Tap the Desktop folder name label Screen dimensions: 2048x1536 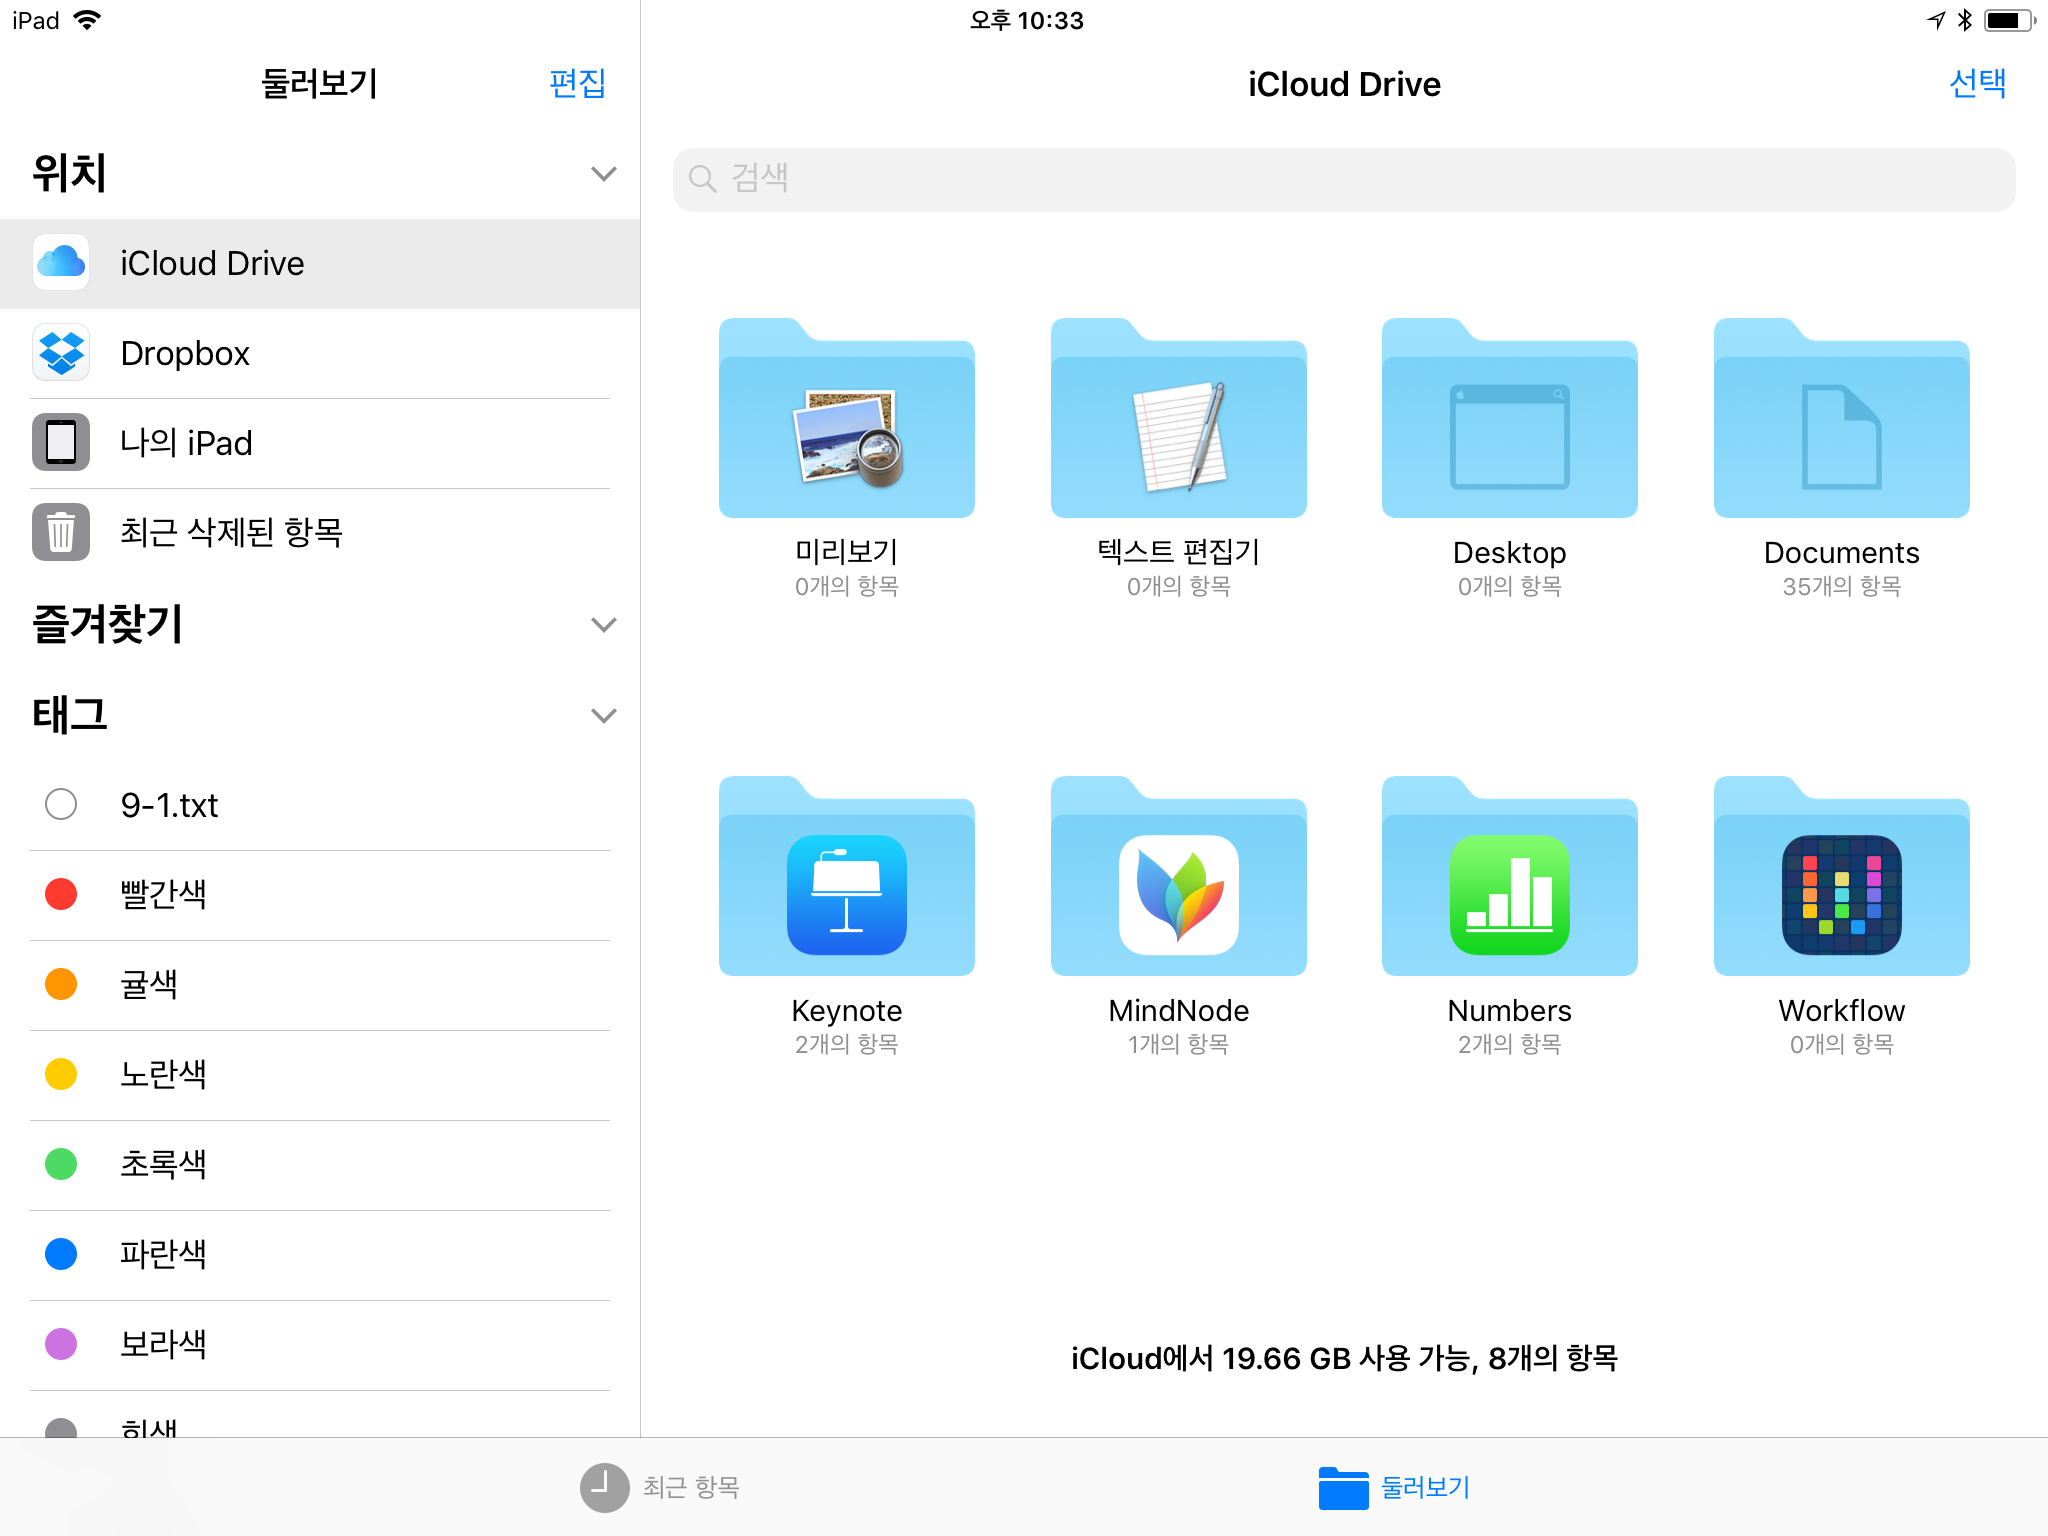(x=1509, y=553)
